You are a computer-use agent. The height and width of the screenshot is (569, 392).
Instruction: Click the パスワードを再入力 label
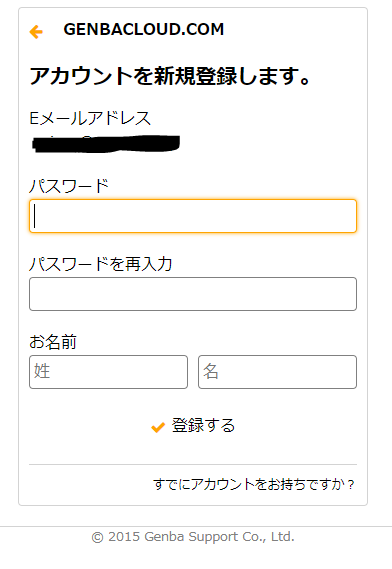point(101,264)
